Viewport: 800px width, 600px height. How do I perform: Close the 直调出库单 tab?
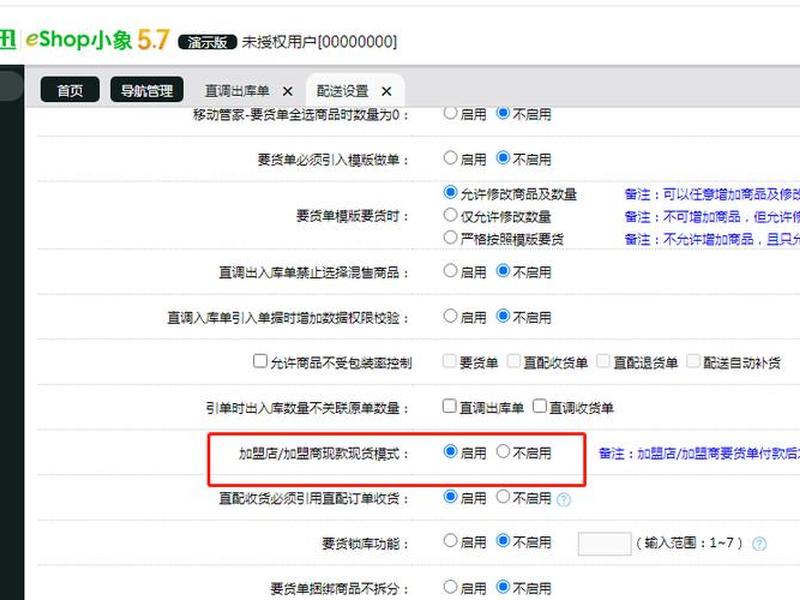tap(288, 91)
